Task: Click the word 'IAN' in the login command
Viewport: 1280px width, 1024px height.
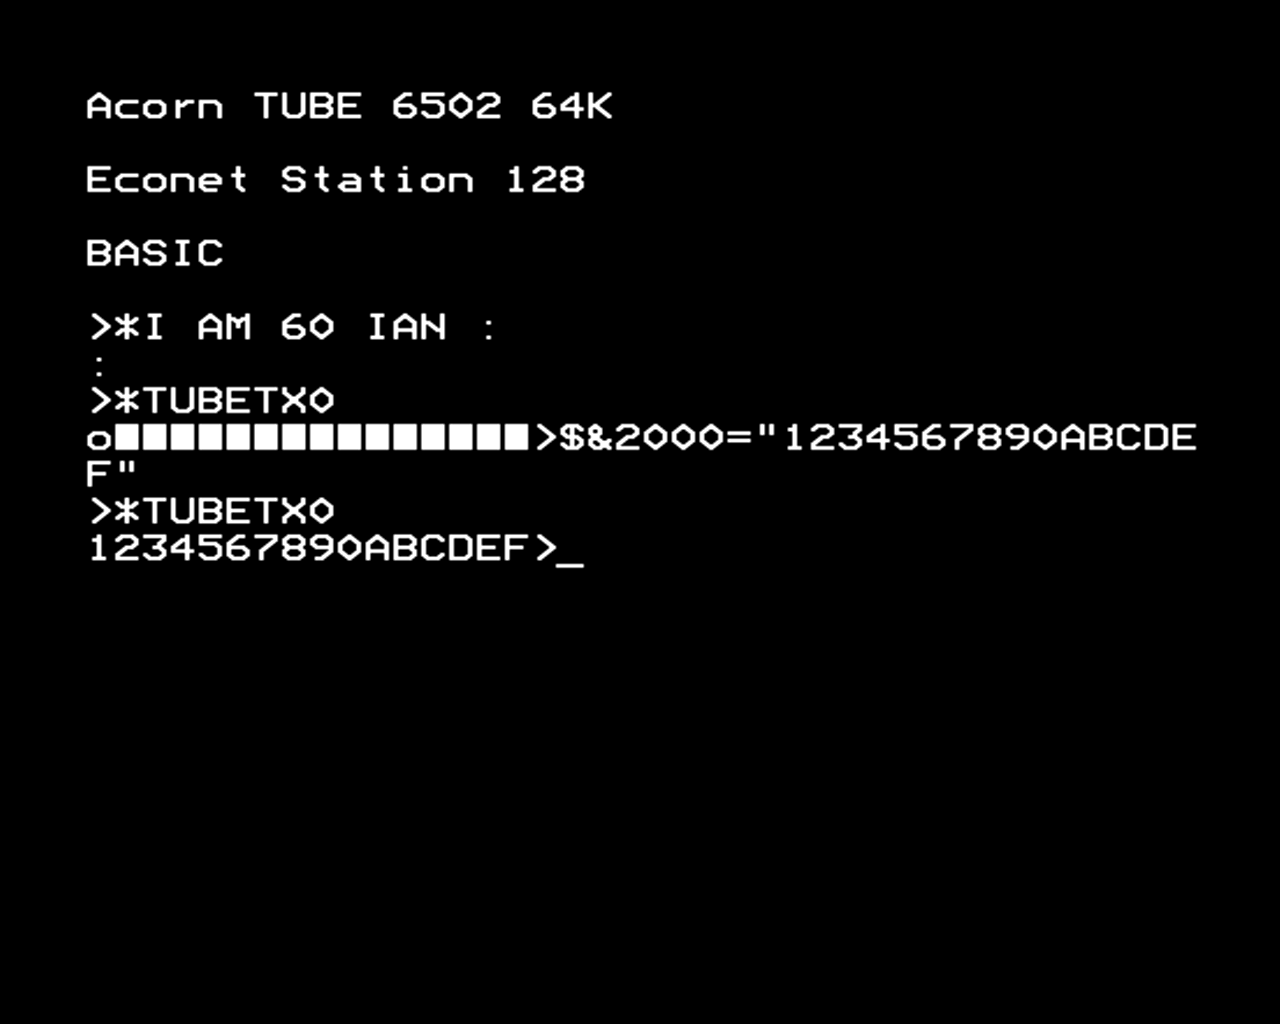Action: [406, 326]
